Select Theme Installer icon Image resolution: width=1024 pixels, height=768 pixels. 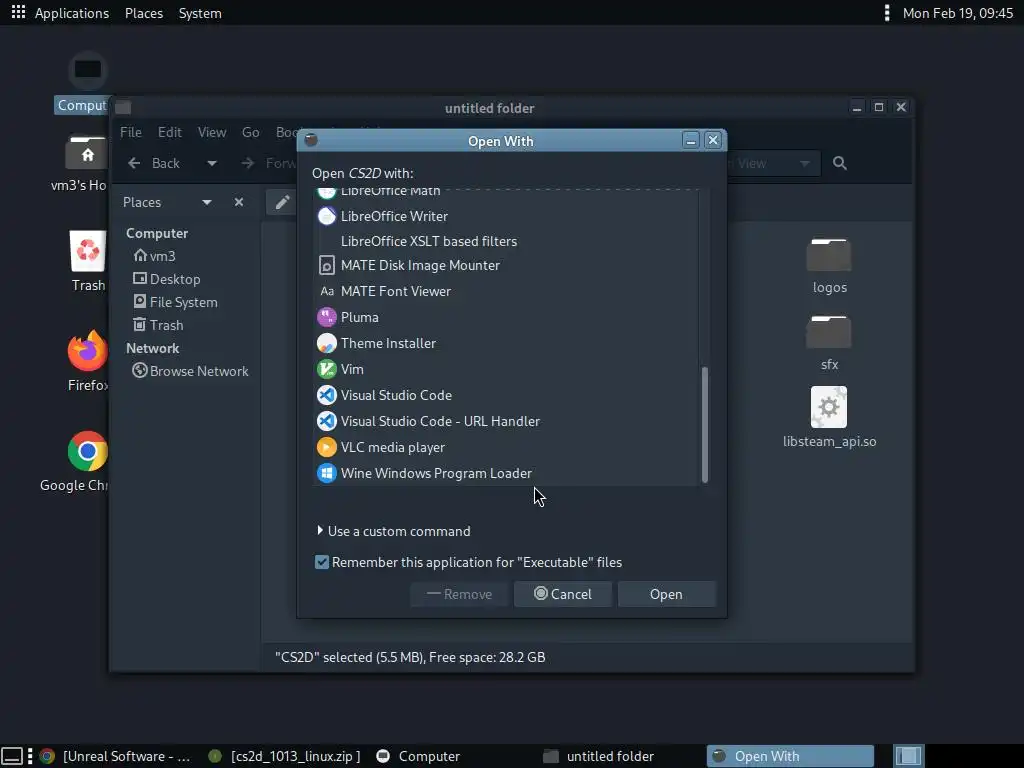[x=327, y=344]
